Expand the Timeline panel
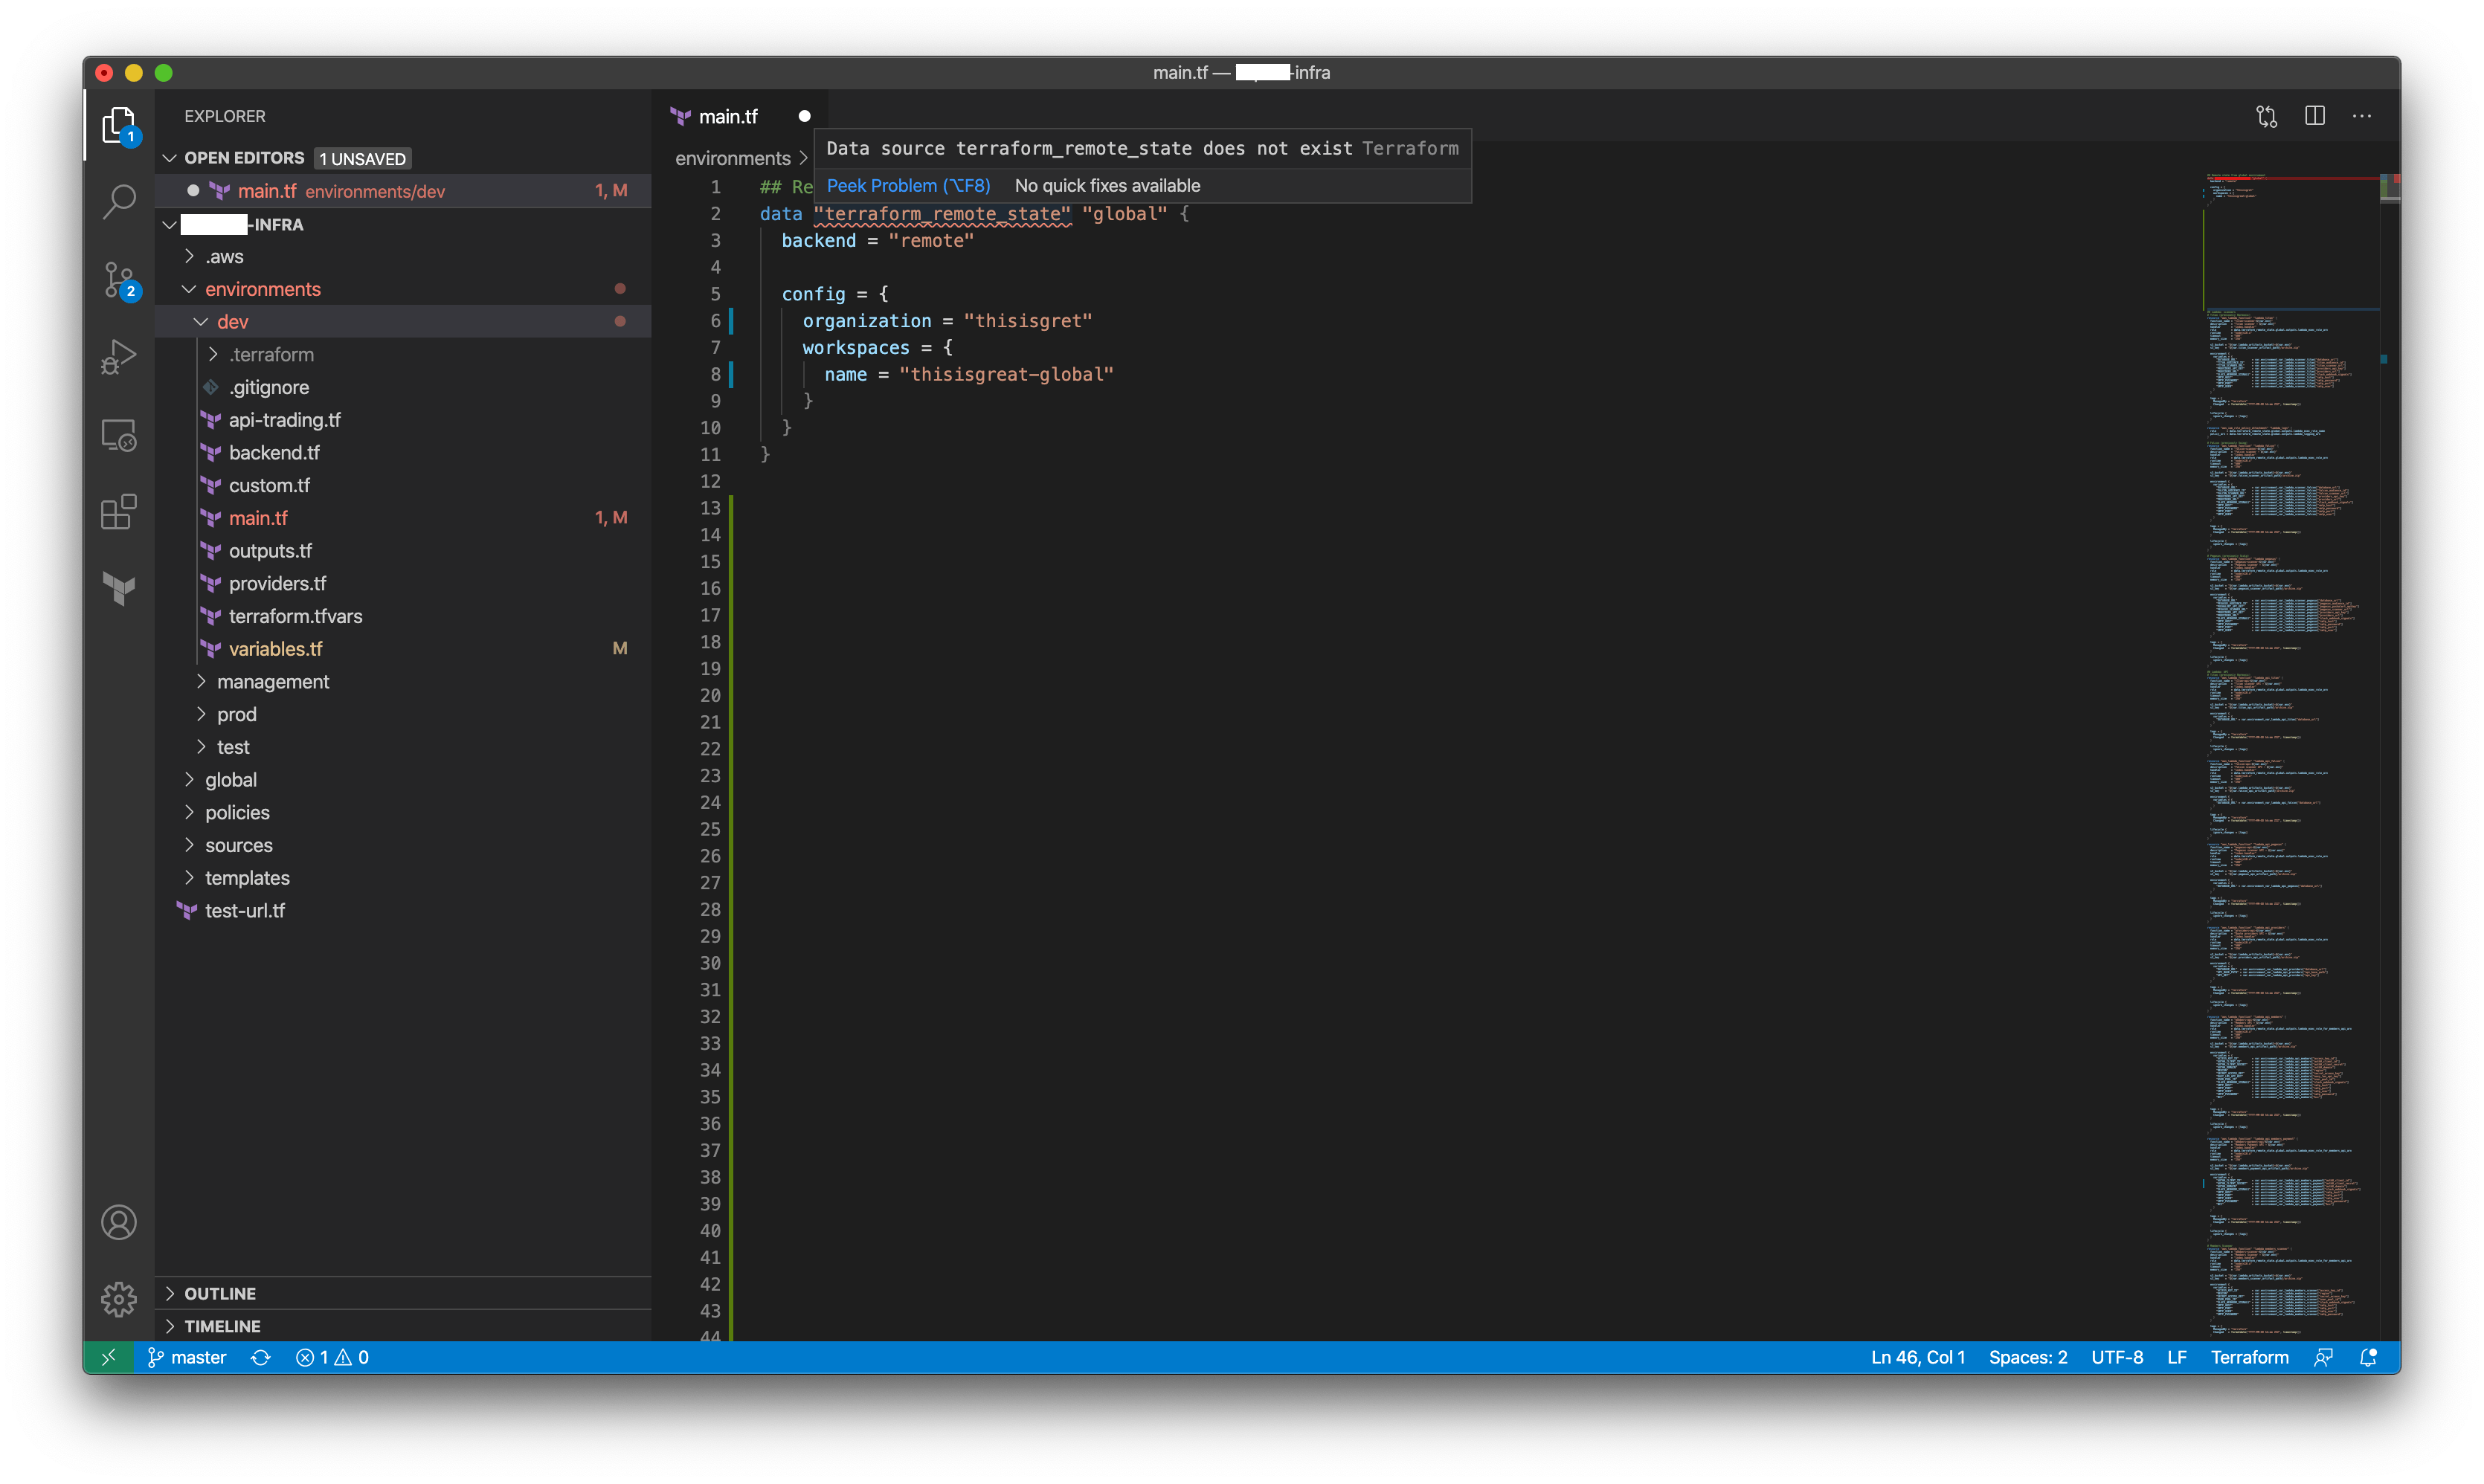Viewport: 2484px width, 1484px height. click(x=404, y=1326)
